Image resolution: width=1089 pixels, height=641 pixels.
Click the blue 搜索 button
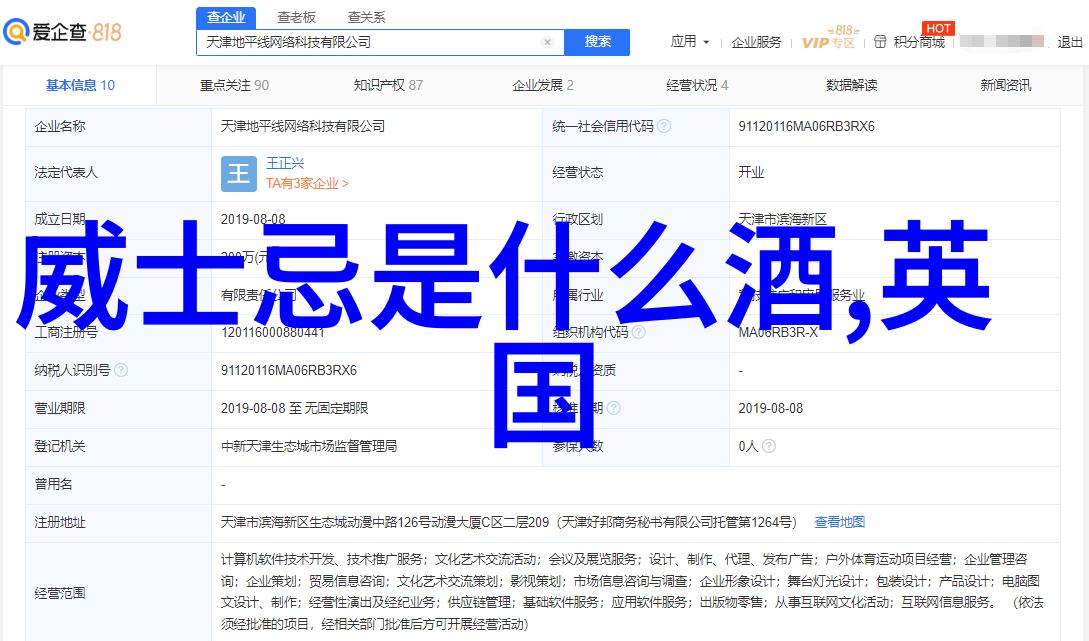pyautogui.click(x=597, y=42)
